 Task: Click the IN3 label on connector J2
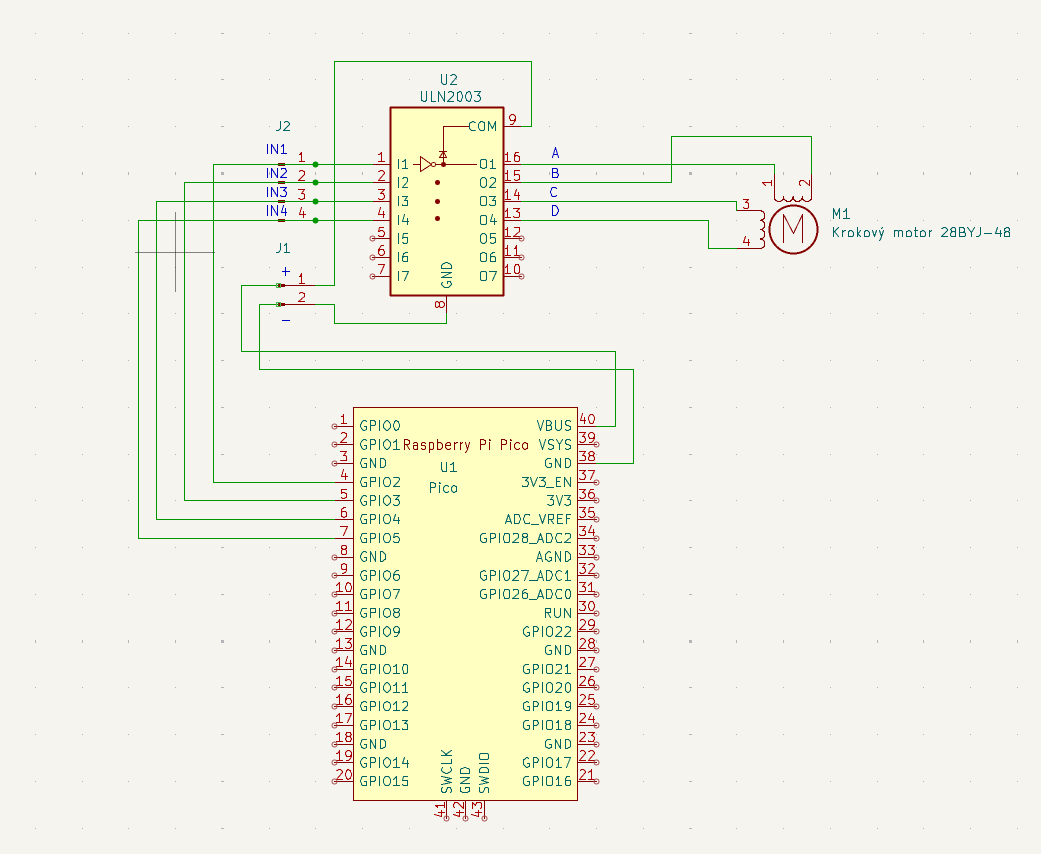(277, 192)
